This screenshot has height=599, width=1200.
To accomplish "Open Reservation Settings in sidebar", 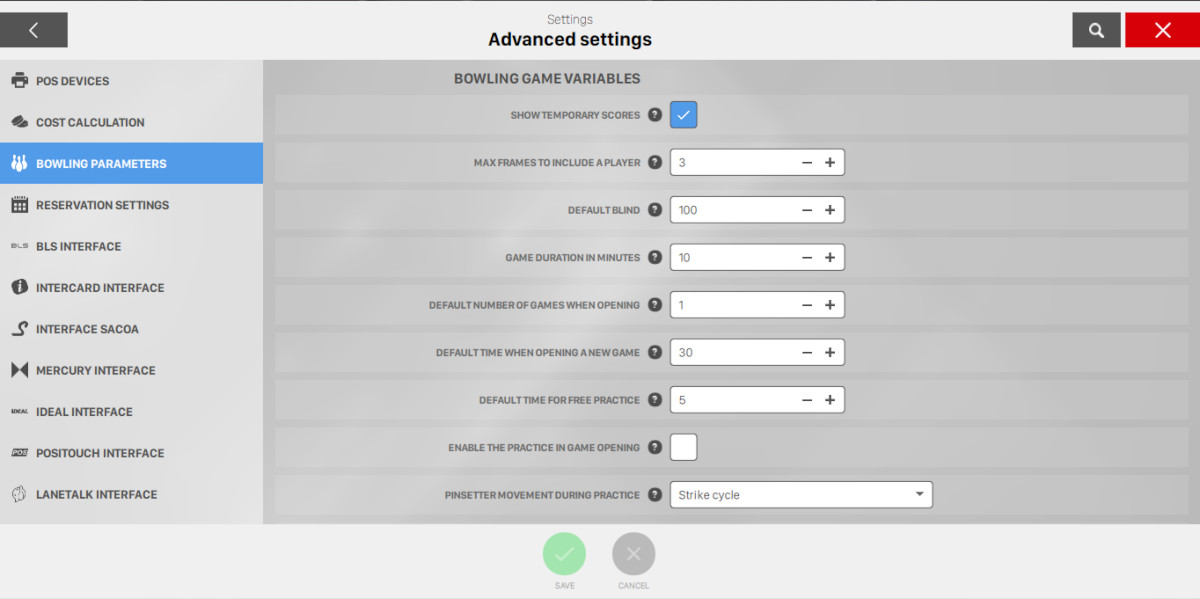I will click(x=102, y=205).
